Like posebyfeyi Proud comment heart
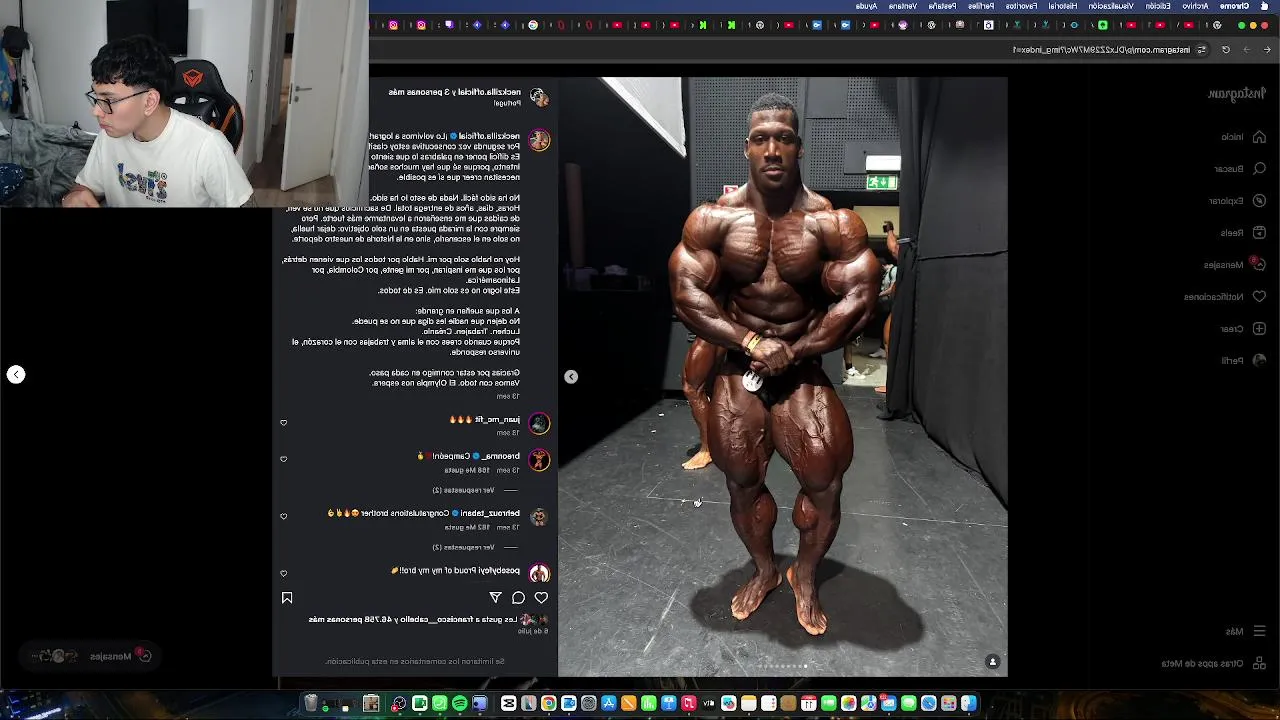 pos(283,573)
